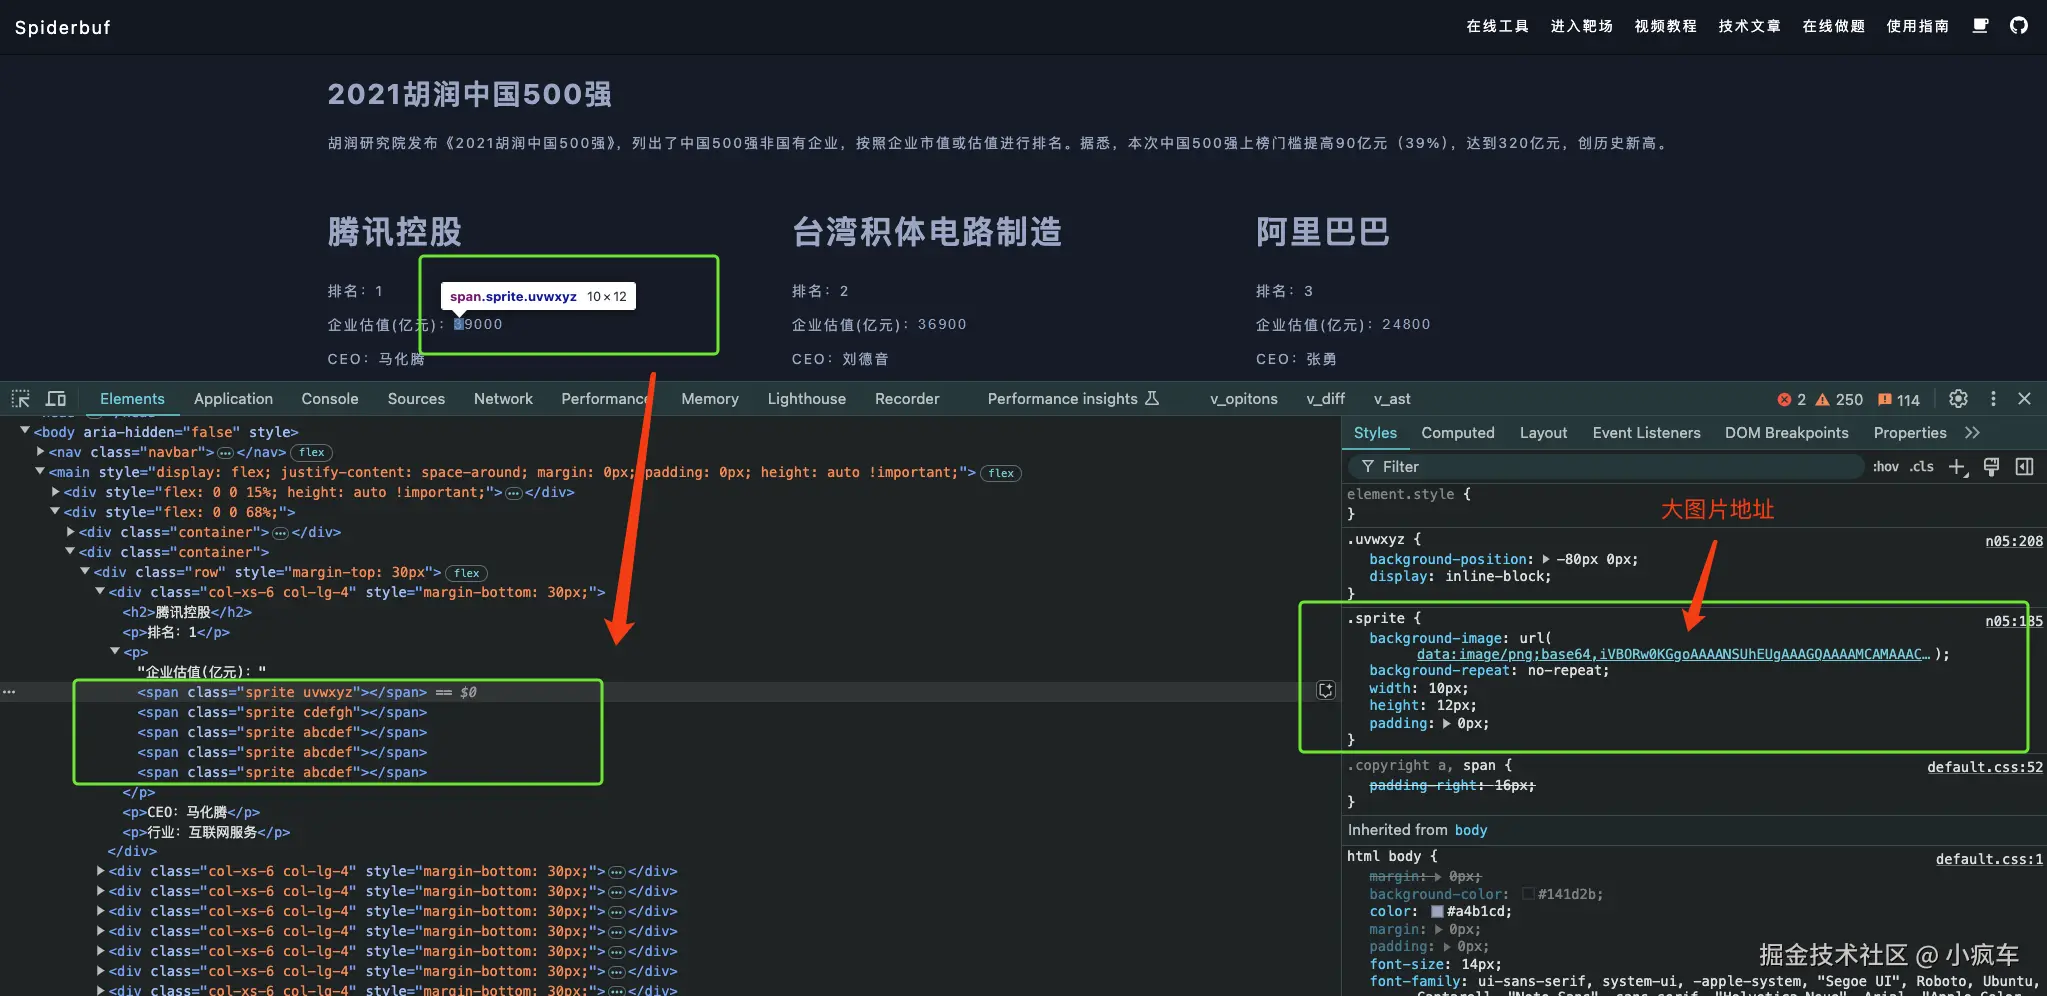Click the 在线工具 navbar link
The height and width of the screenshot is (996, 2047).
click(x=1497, y=26)
